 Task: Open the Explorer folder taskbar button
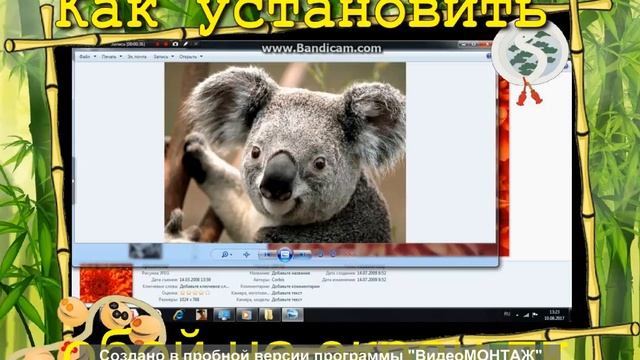pos(269,315)
